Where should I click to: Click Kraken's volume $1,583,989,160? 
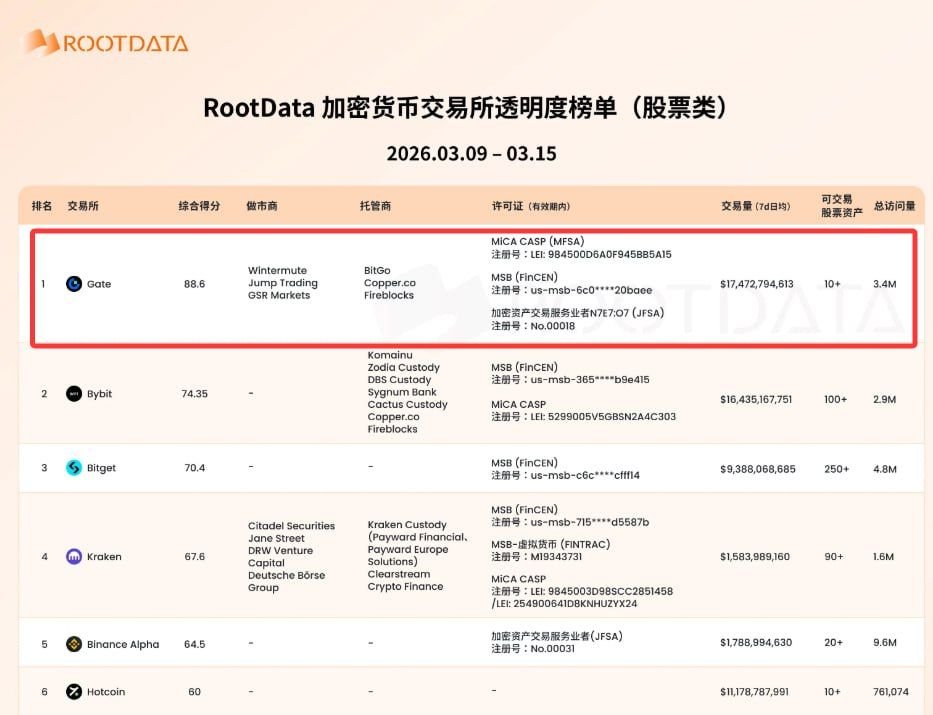point(755,557)
